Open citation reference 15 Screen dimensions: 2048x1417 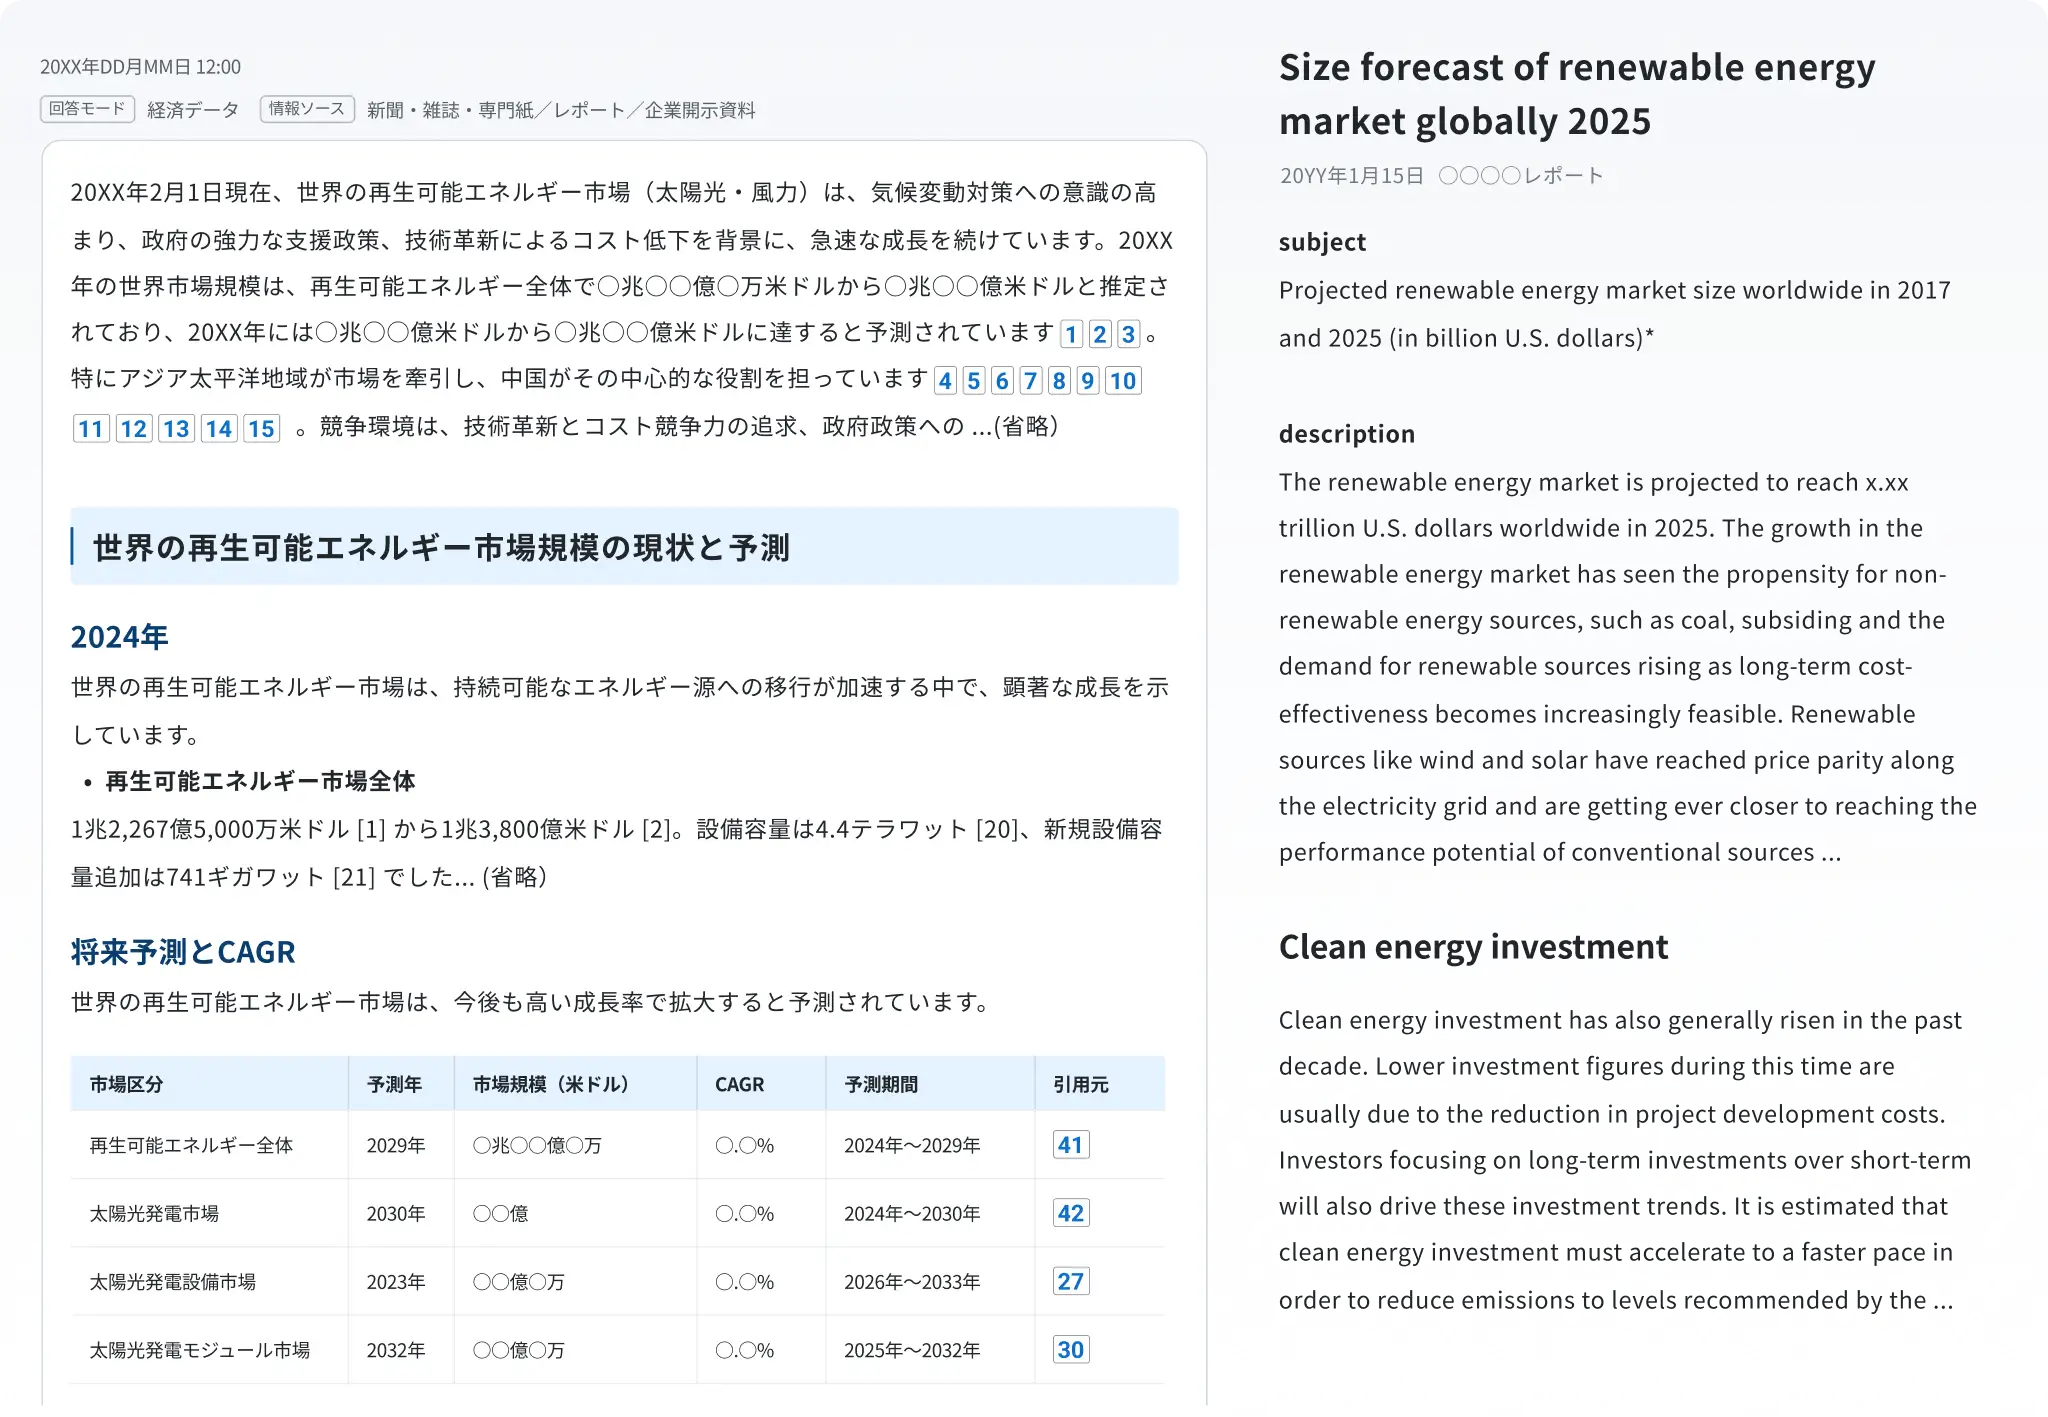pyautogui.click(x=261, y=429)
